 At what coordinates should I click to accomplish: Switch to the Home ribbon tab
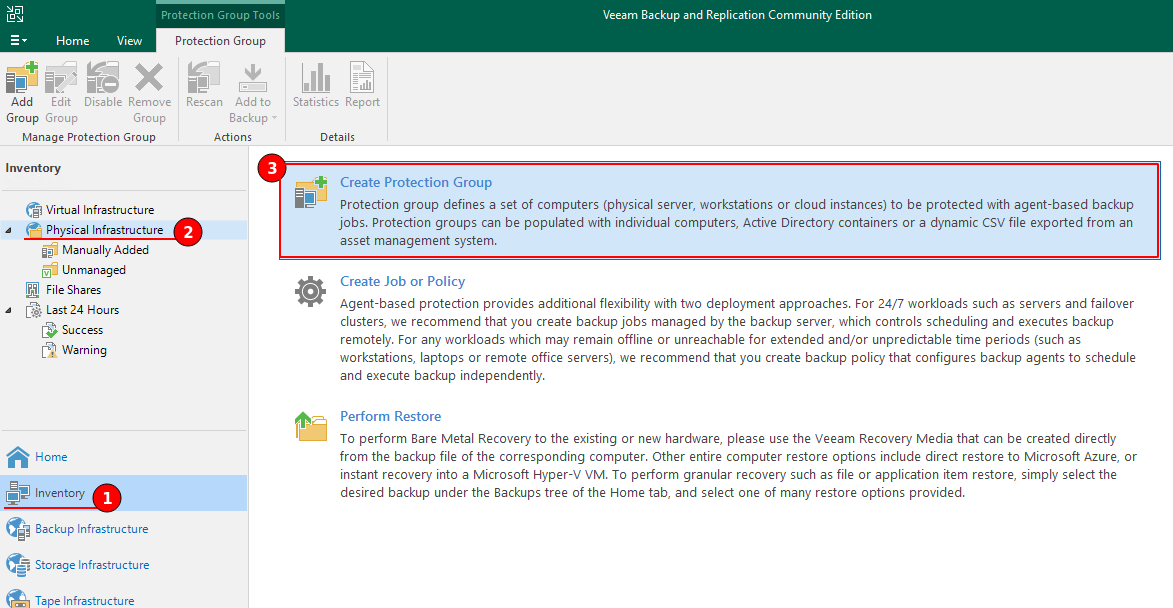(73, 40)
